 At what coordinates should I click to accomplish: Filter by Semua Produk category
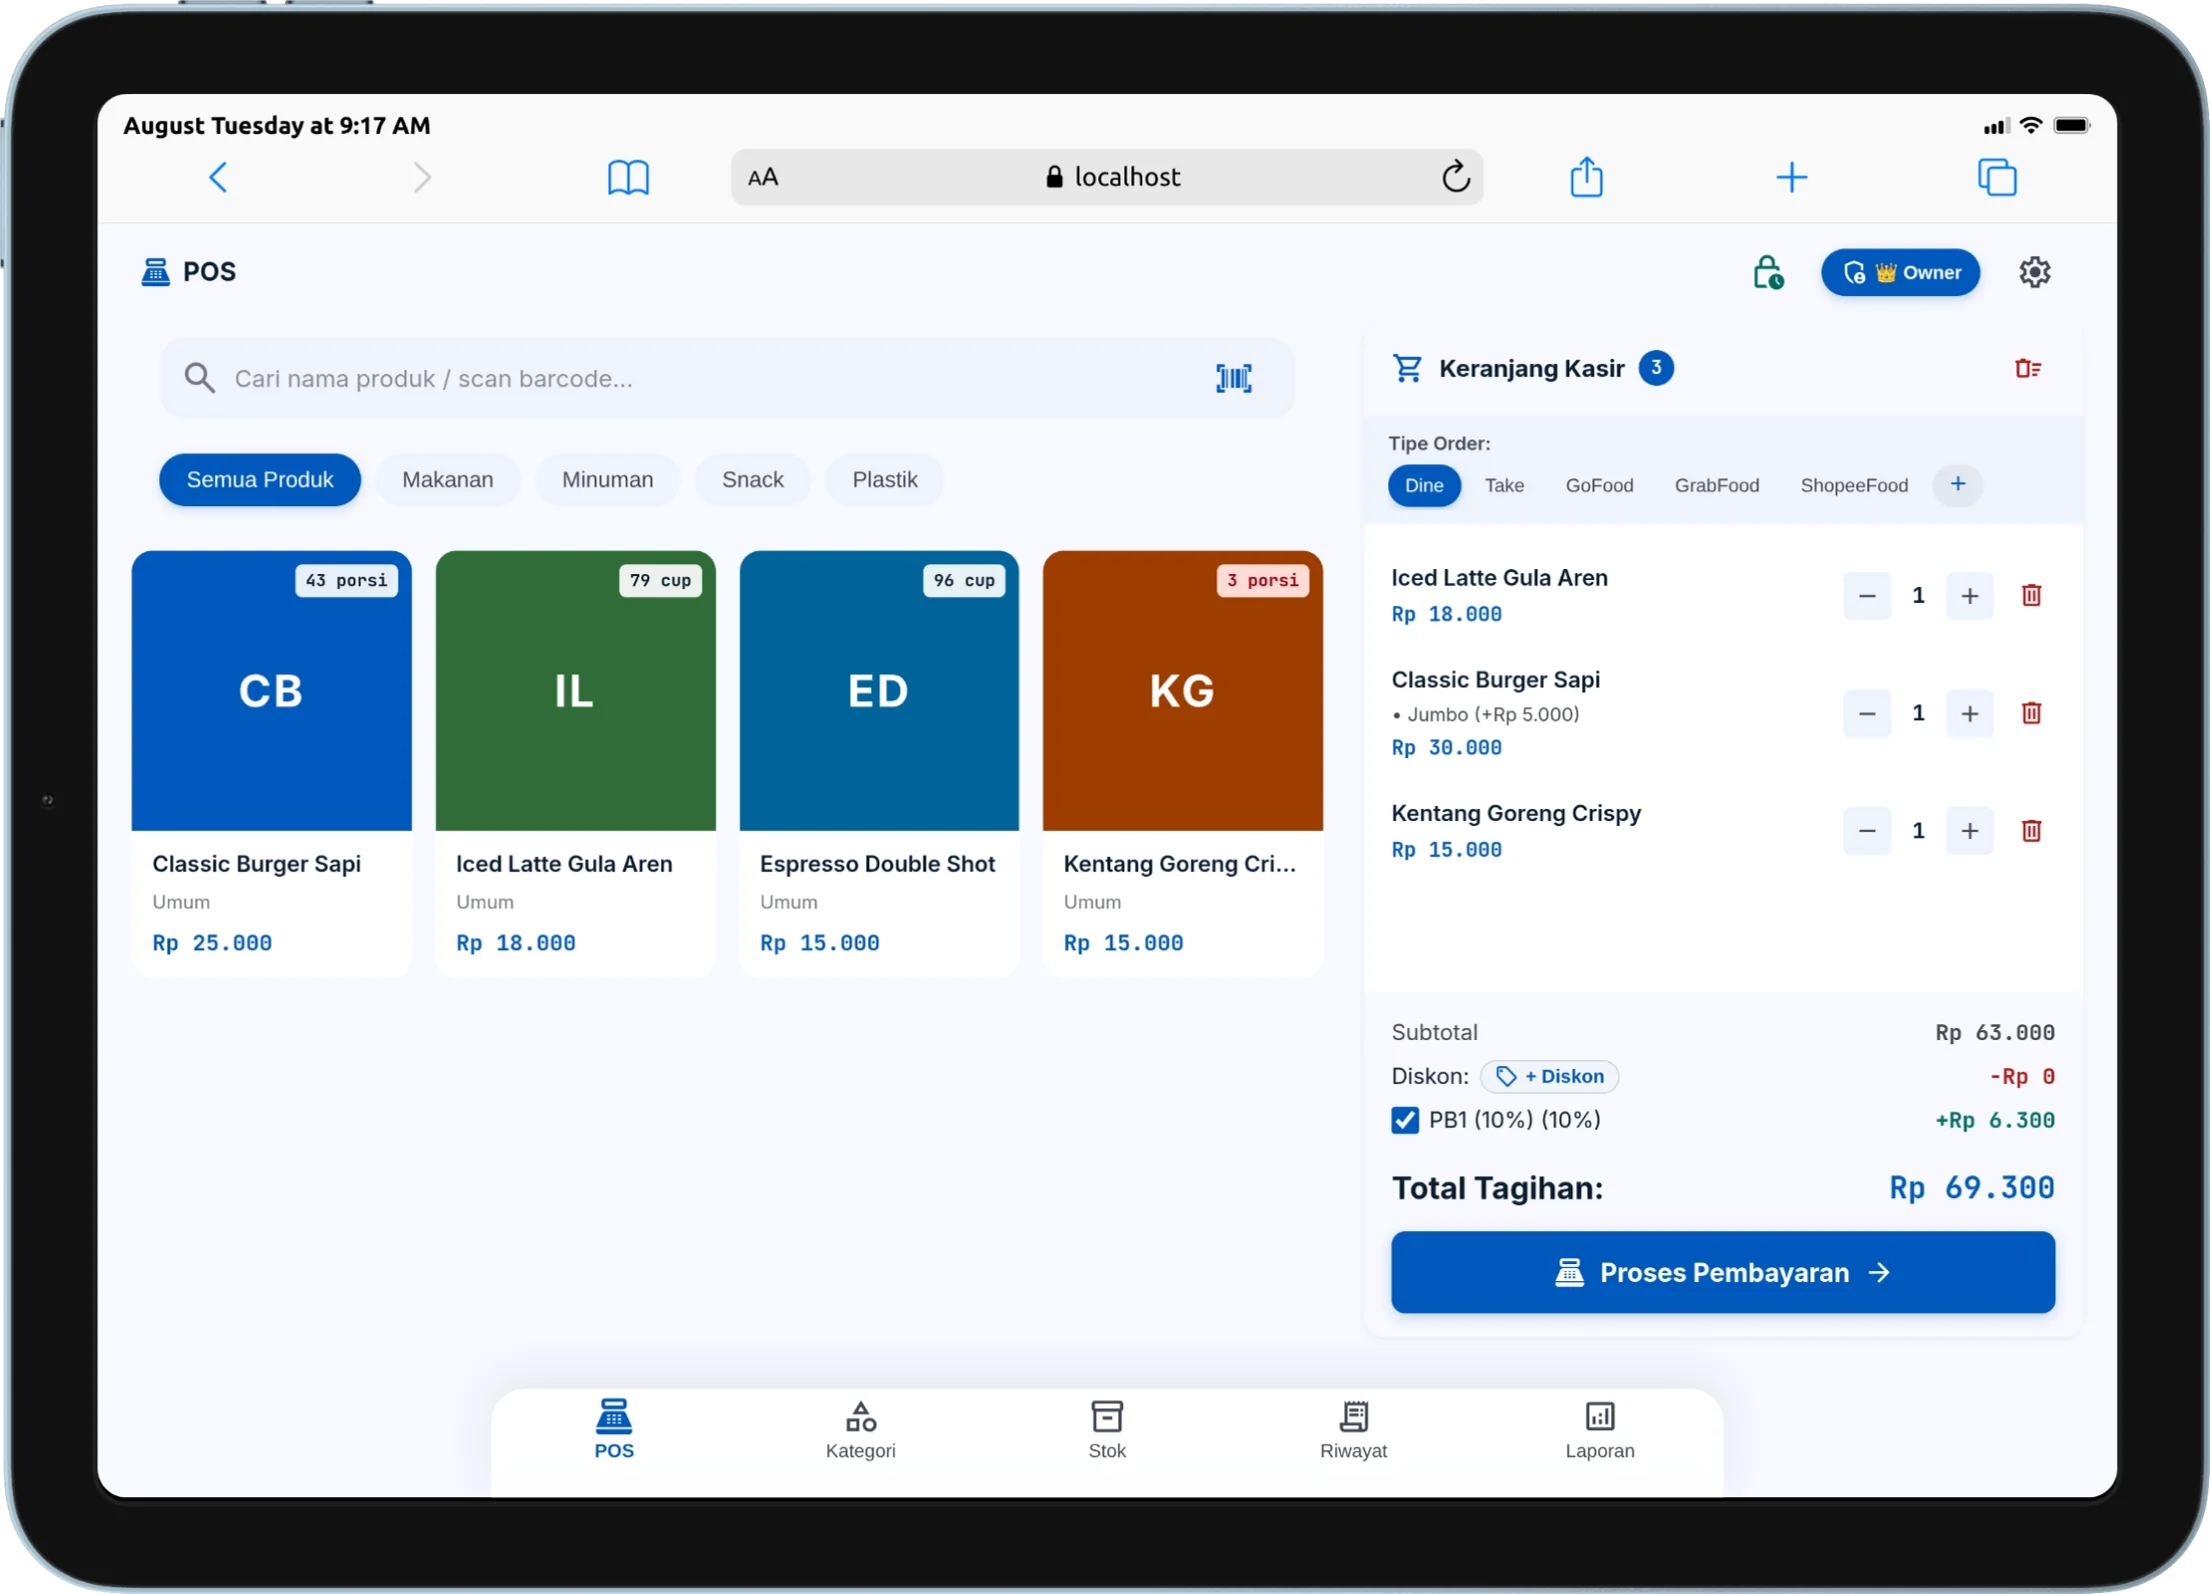pyautogui.click(x=260, y=480)
